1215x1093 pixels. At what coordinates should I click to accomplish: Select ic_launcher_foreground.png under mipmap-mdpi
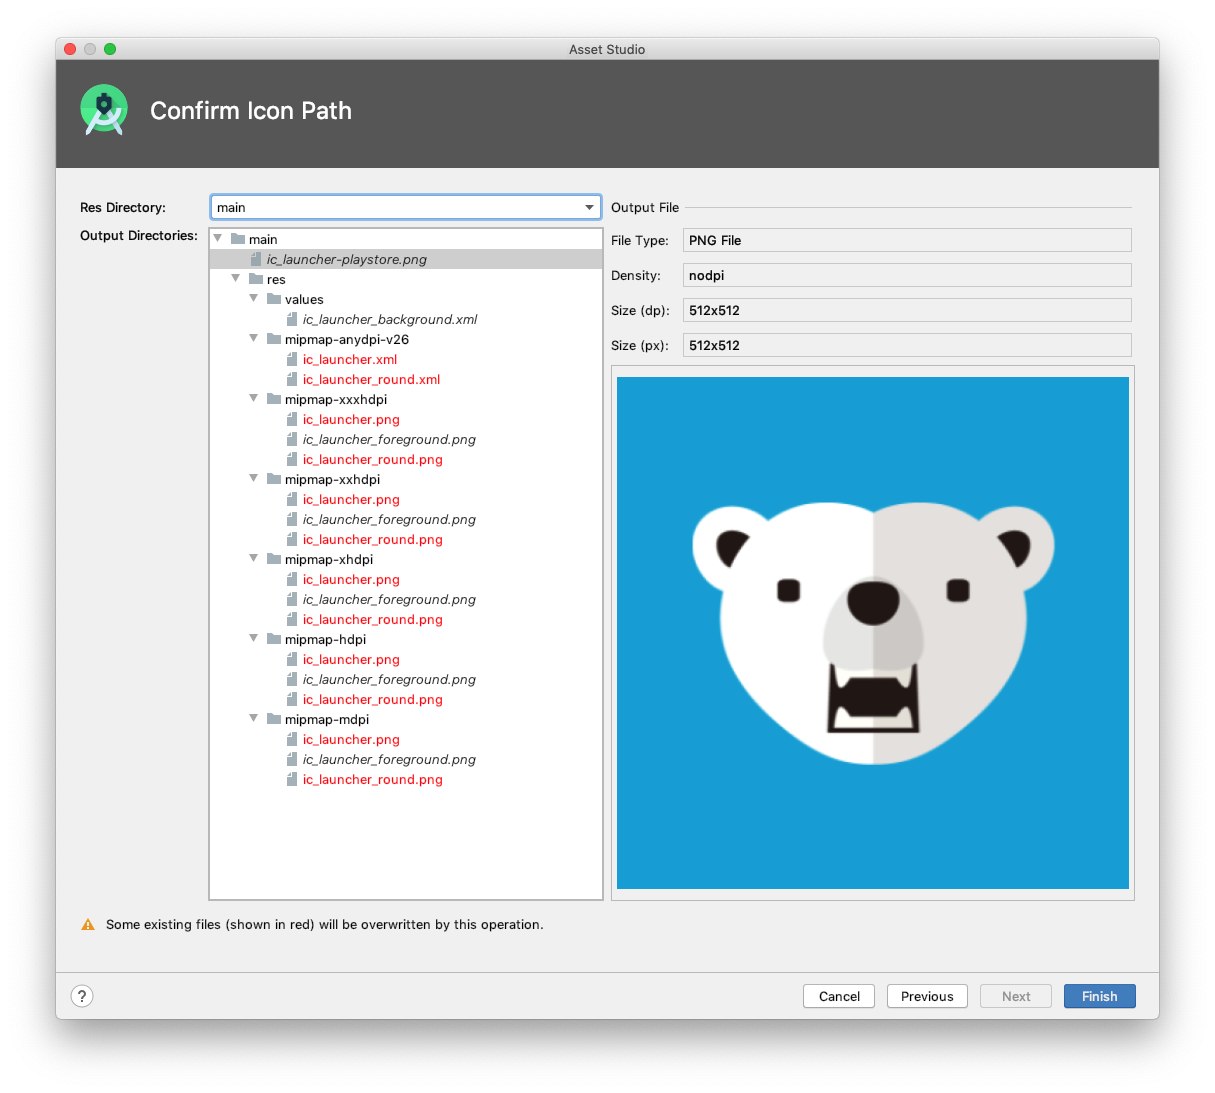click(x=388, y=759)
